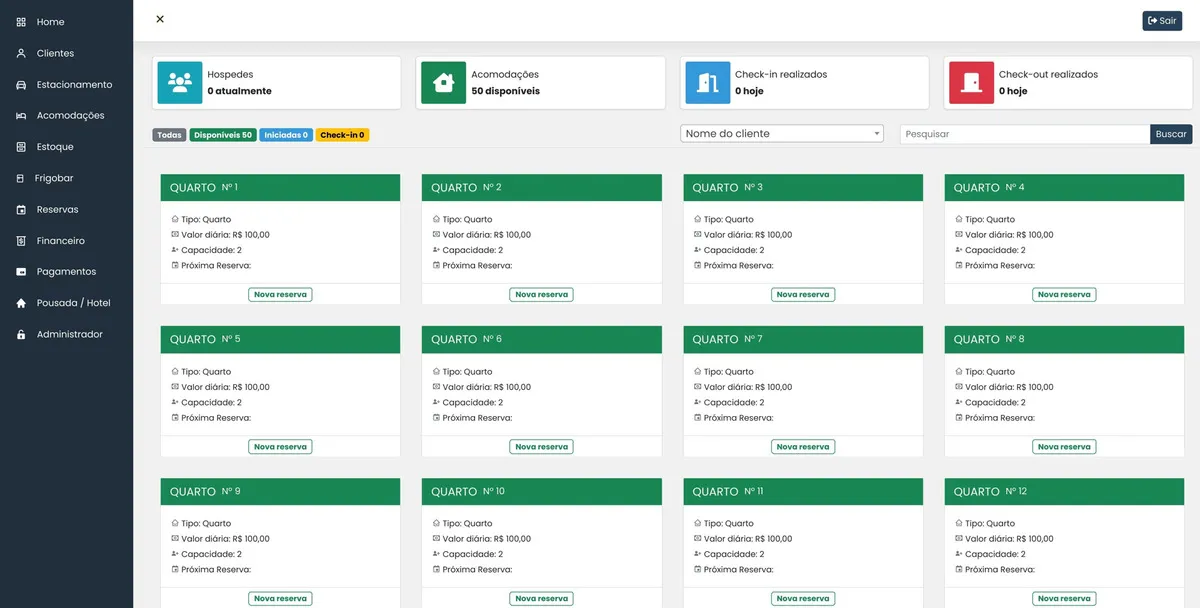Open Reservas in the sidebar menu
Viewport: 1200px width, 608px height.
(57, 210)
